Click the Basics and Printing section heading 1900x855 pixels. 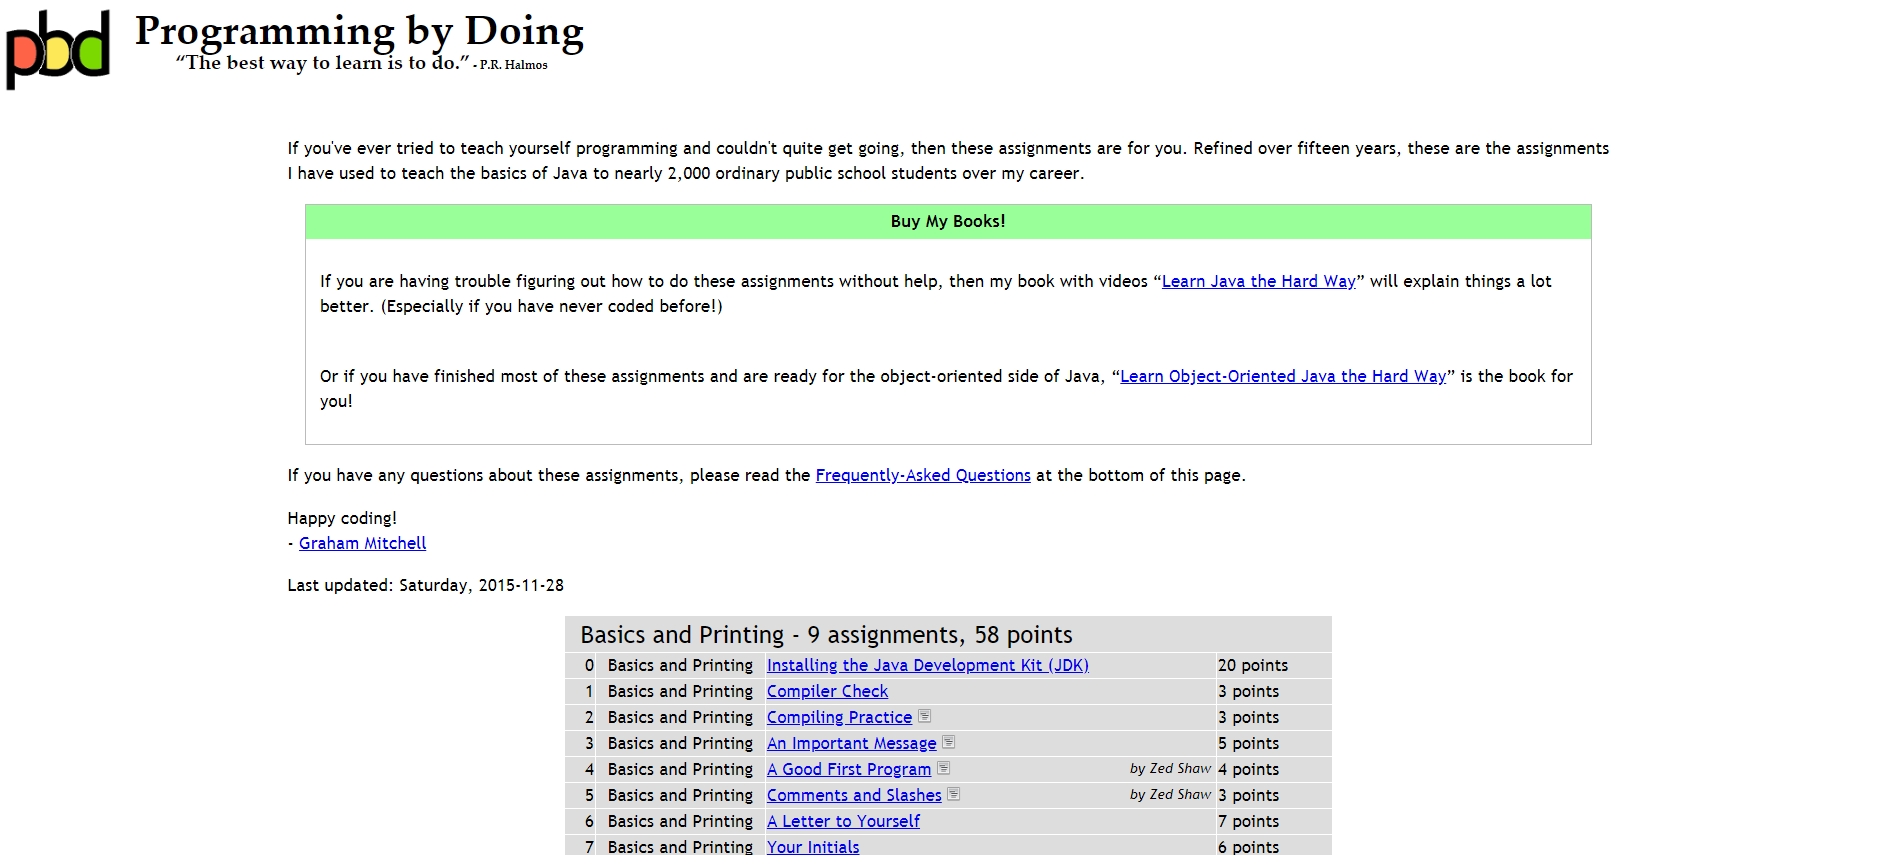coord(826,635)
